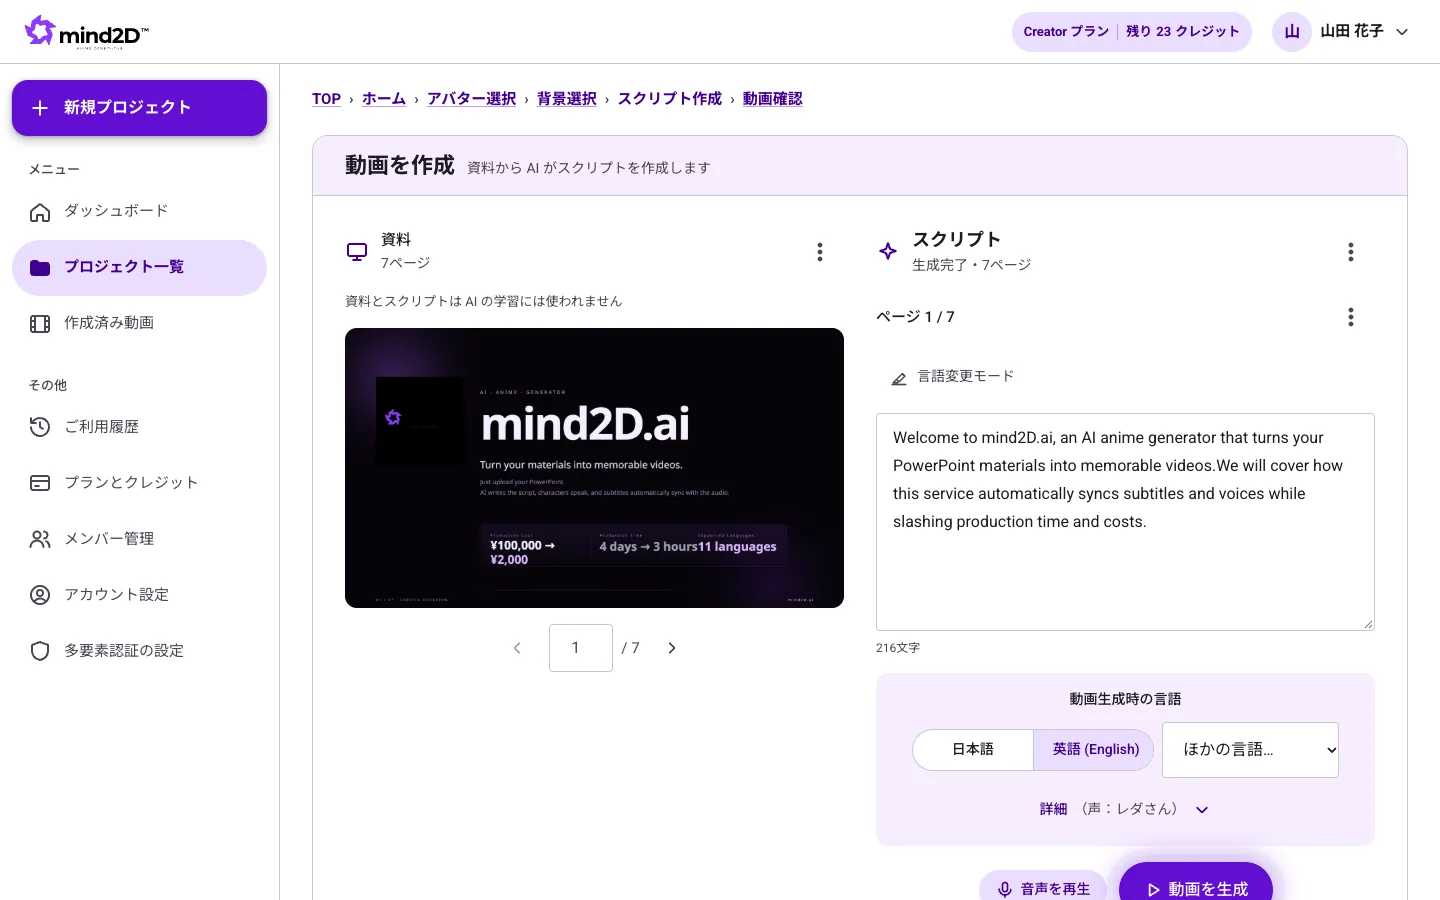Click the mind2D.ai slide preview

point(594,468)
